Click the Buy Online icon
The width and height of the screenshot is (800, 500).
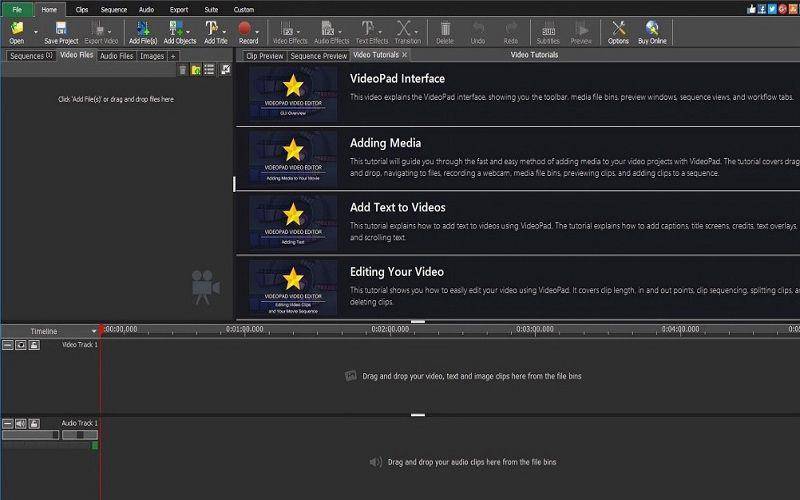[x=652, y=28]
